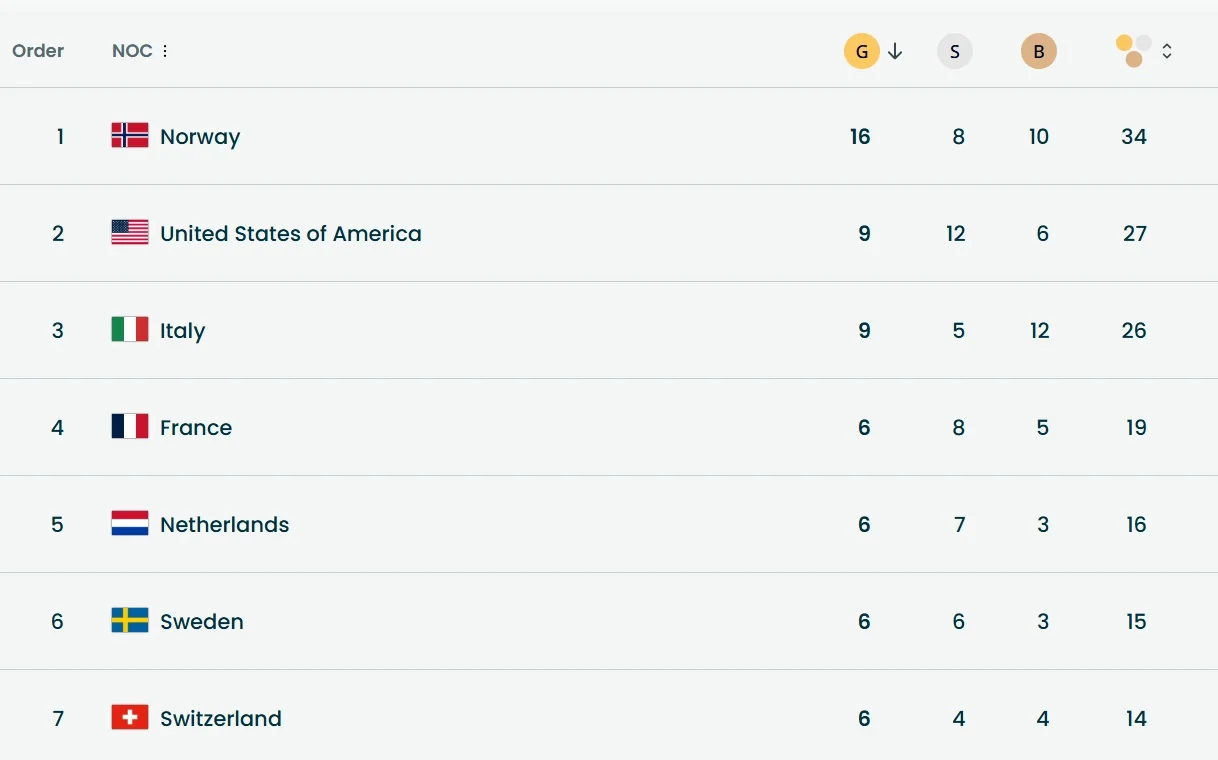The image size is (1218, 760).
Task: Sort by bronze medal icon
Action: point(1038,51)
